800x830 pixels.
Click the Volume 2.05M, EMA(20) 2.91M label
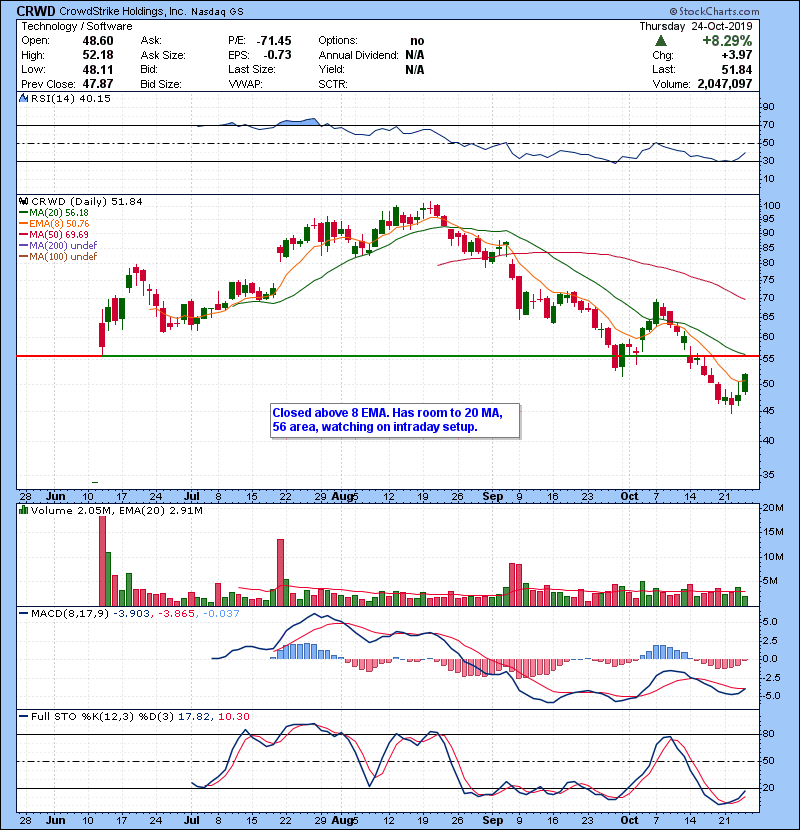coord(116,511)
